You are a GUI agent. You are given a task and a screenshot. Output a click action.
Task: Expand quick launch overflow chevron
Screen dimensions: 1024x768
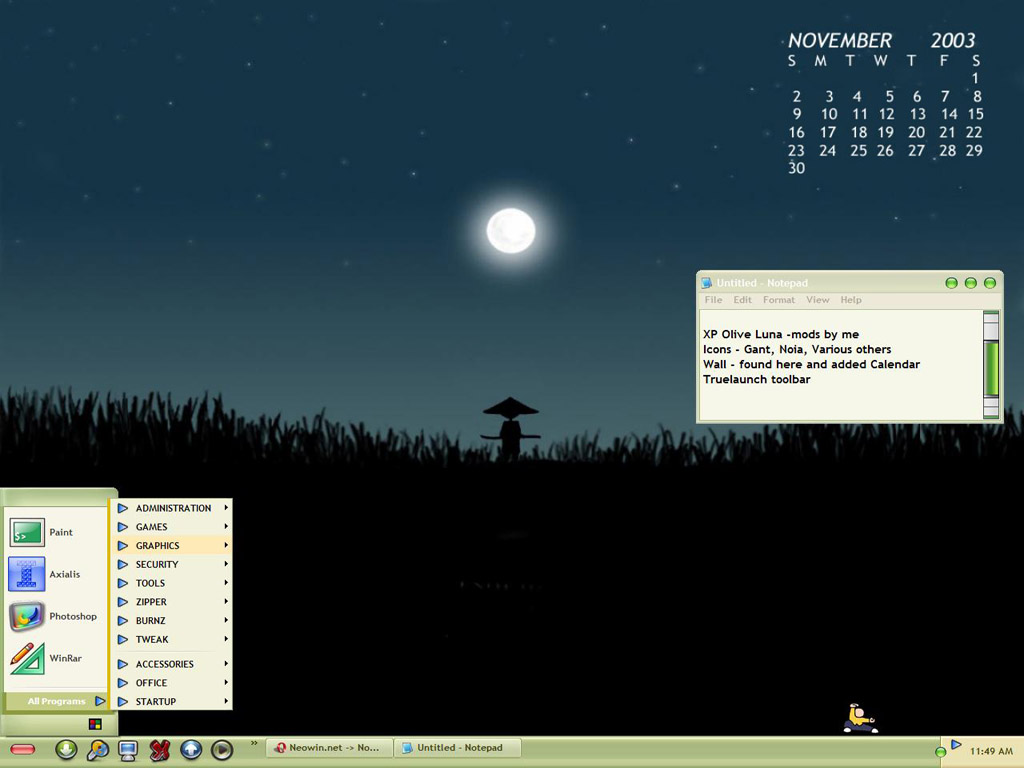pyautogui.click(x=254, y=743)
